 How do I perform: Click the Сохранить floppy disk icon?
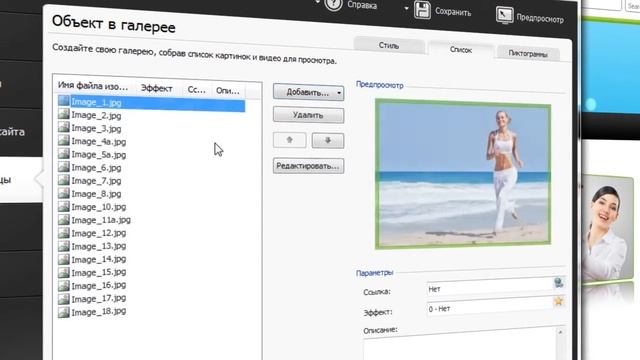[x=422, y=10]
